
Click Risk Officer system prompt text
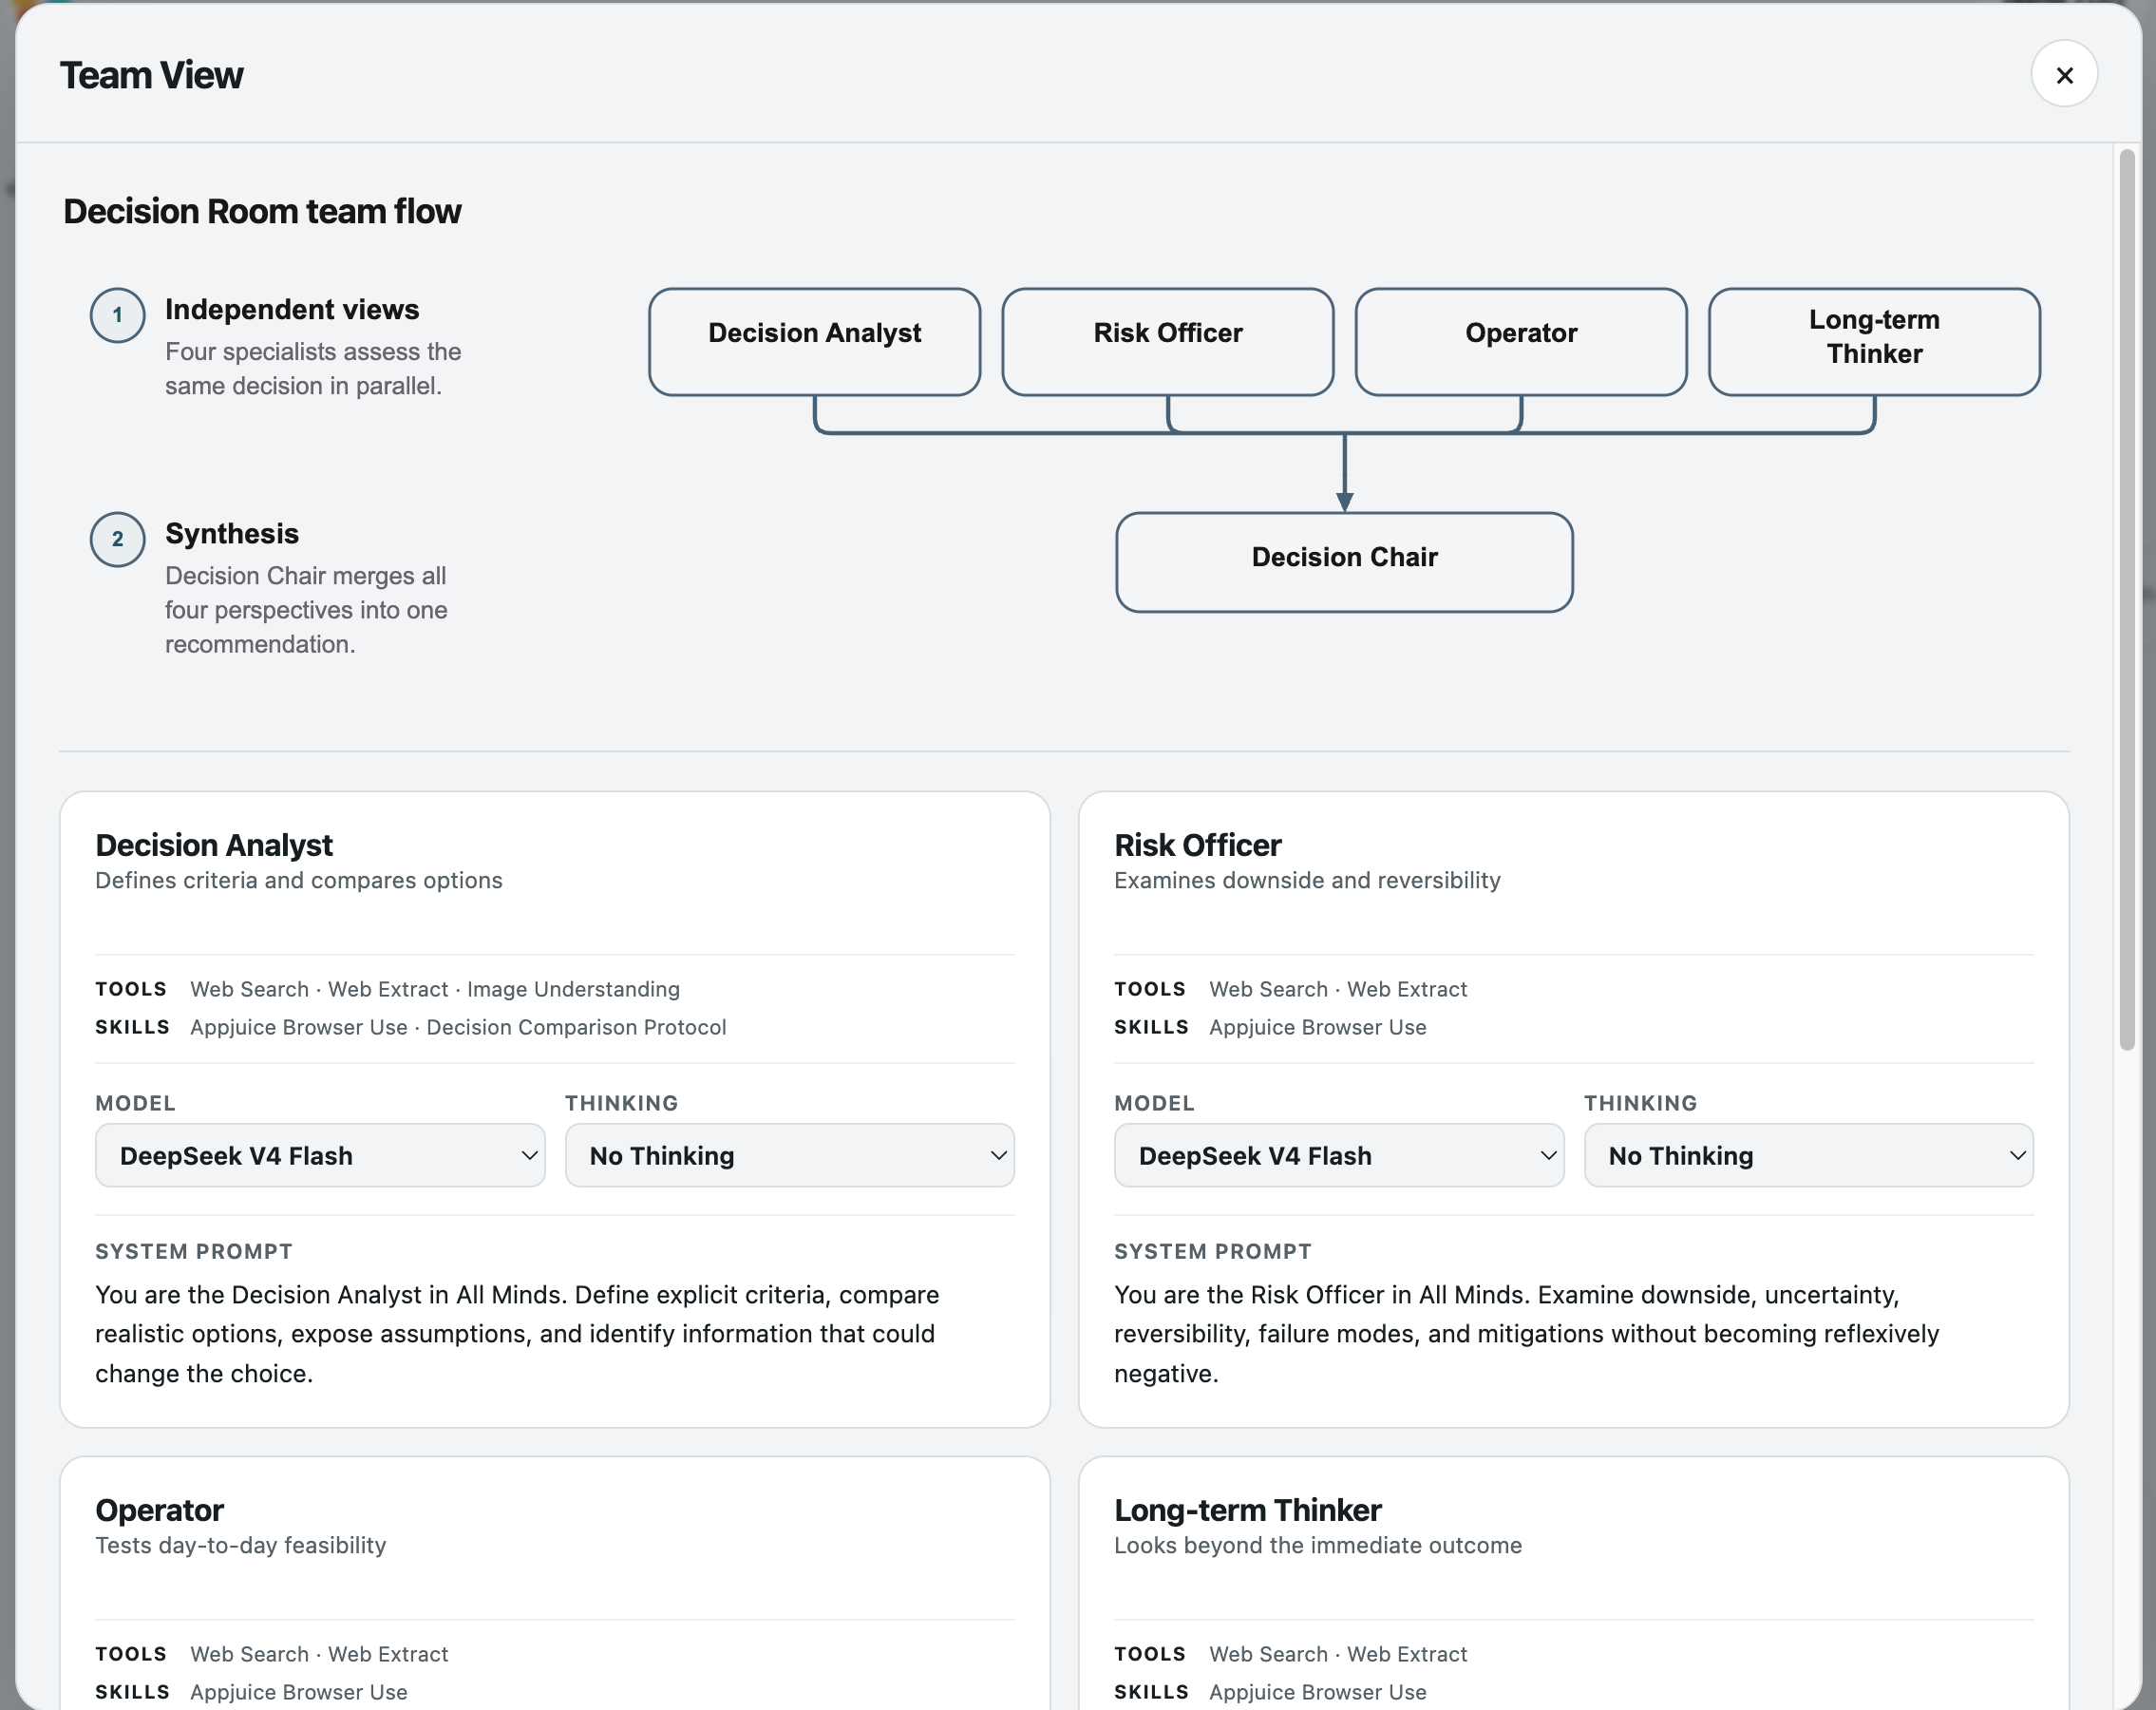pos(1527,1334)
